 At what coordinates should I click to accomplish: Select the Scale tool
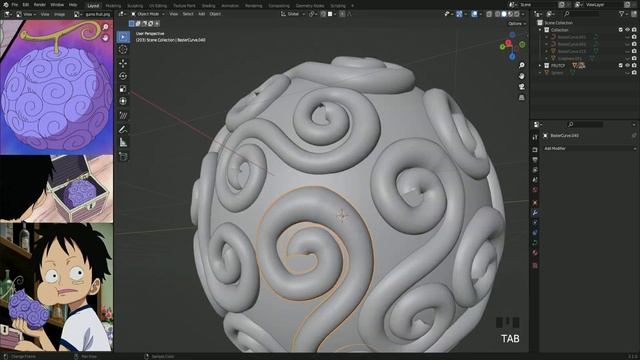(x=123, y=89)
